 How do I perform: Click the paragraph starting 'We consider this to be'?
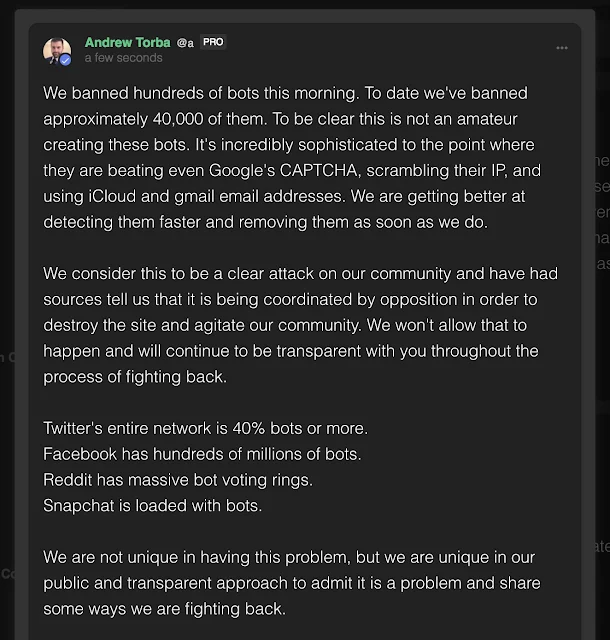coord(300,325)
